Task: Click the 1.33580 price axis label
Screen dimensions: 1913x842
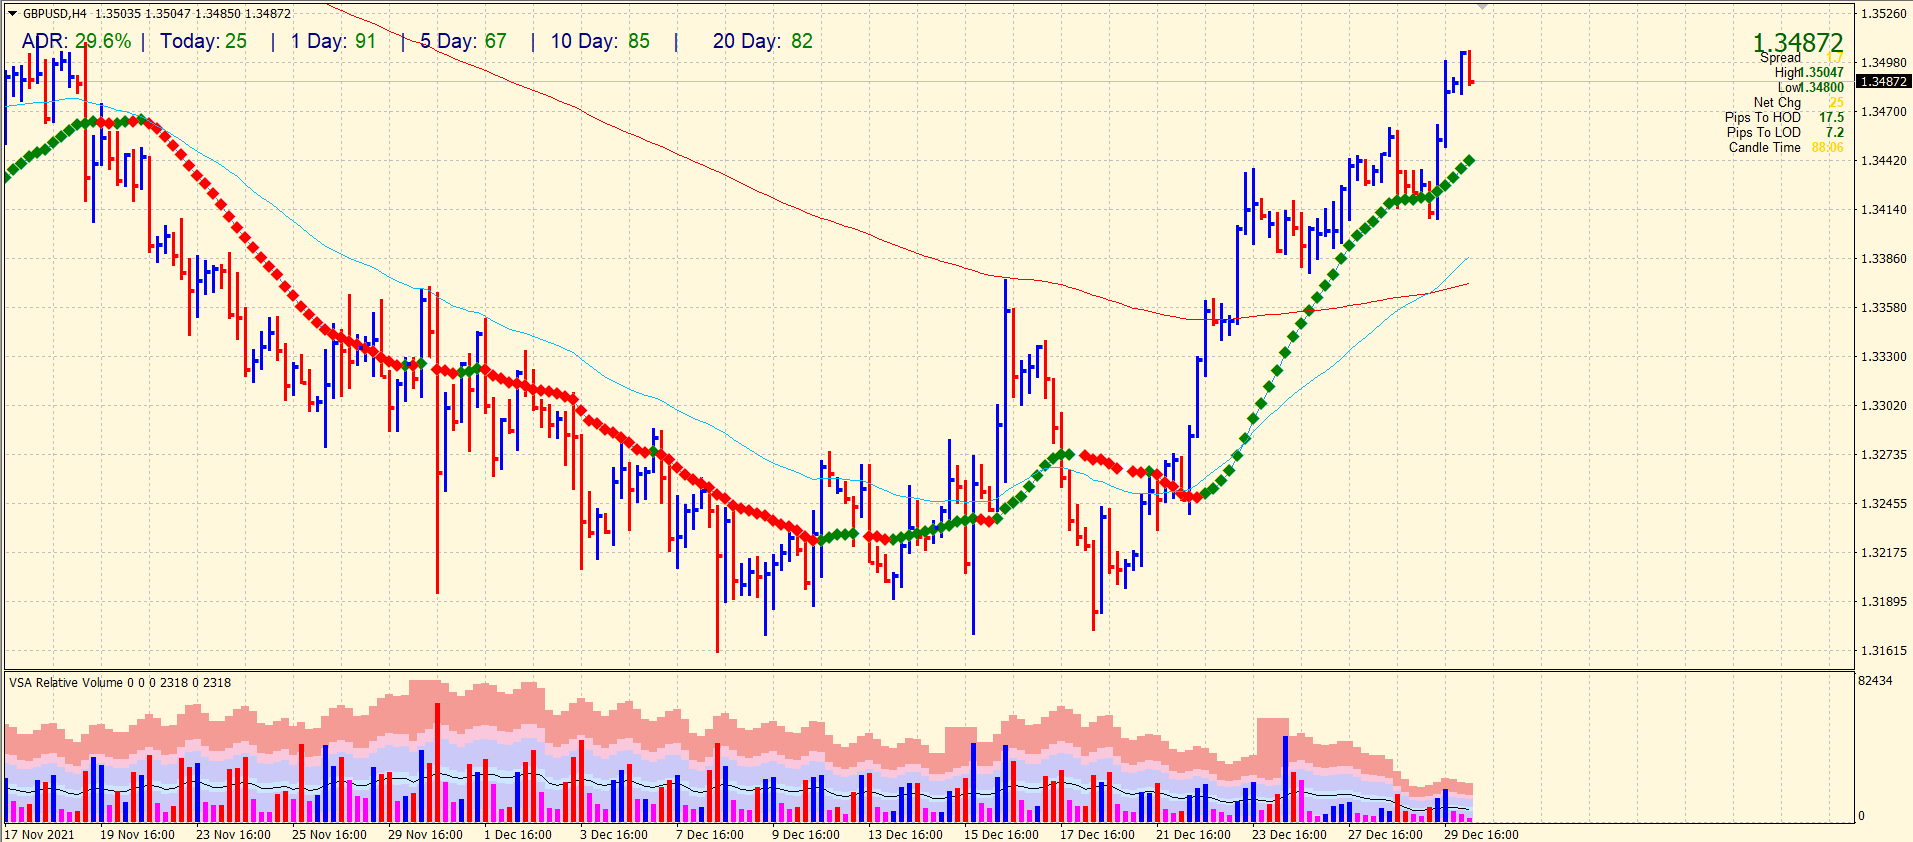Action: click(1884, 308)
